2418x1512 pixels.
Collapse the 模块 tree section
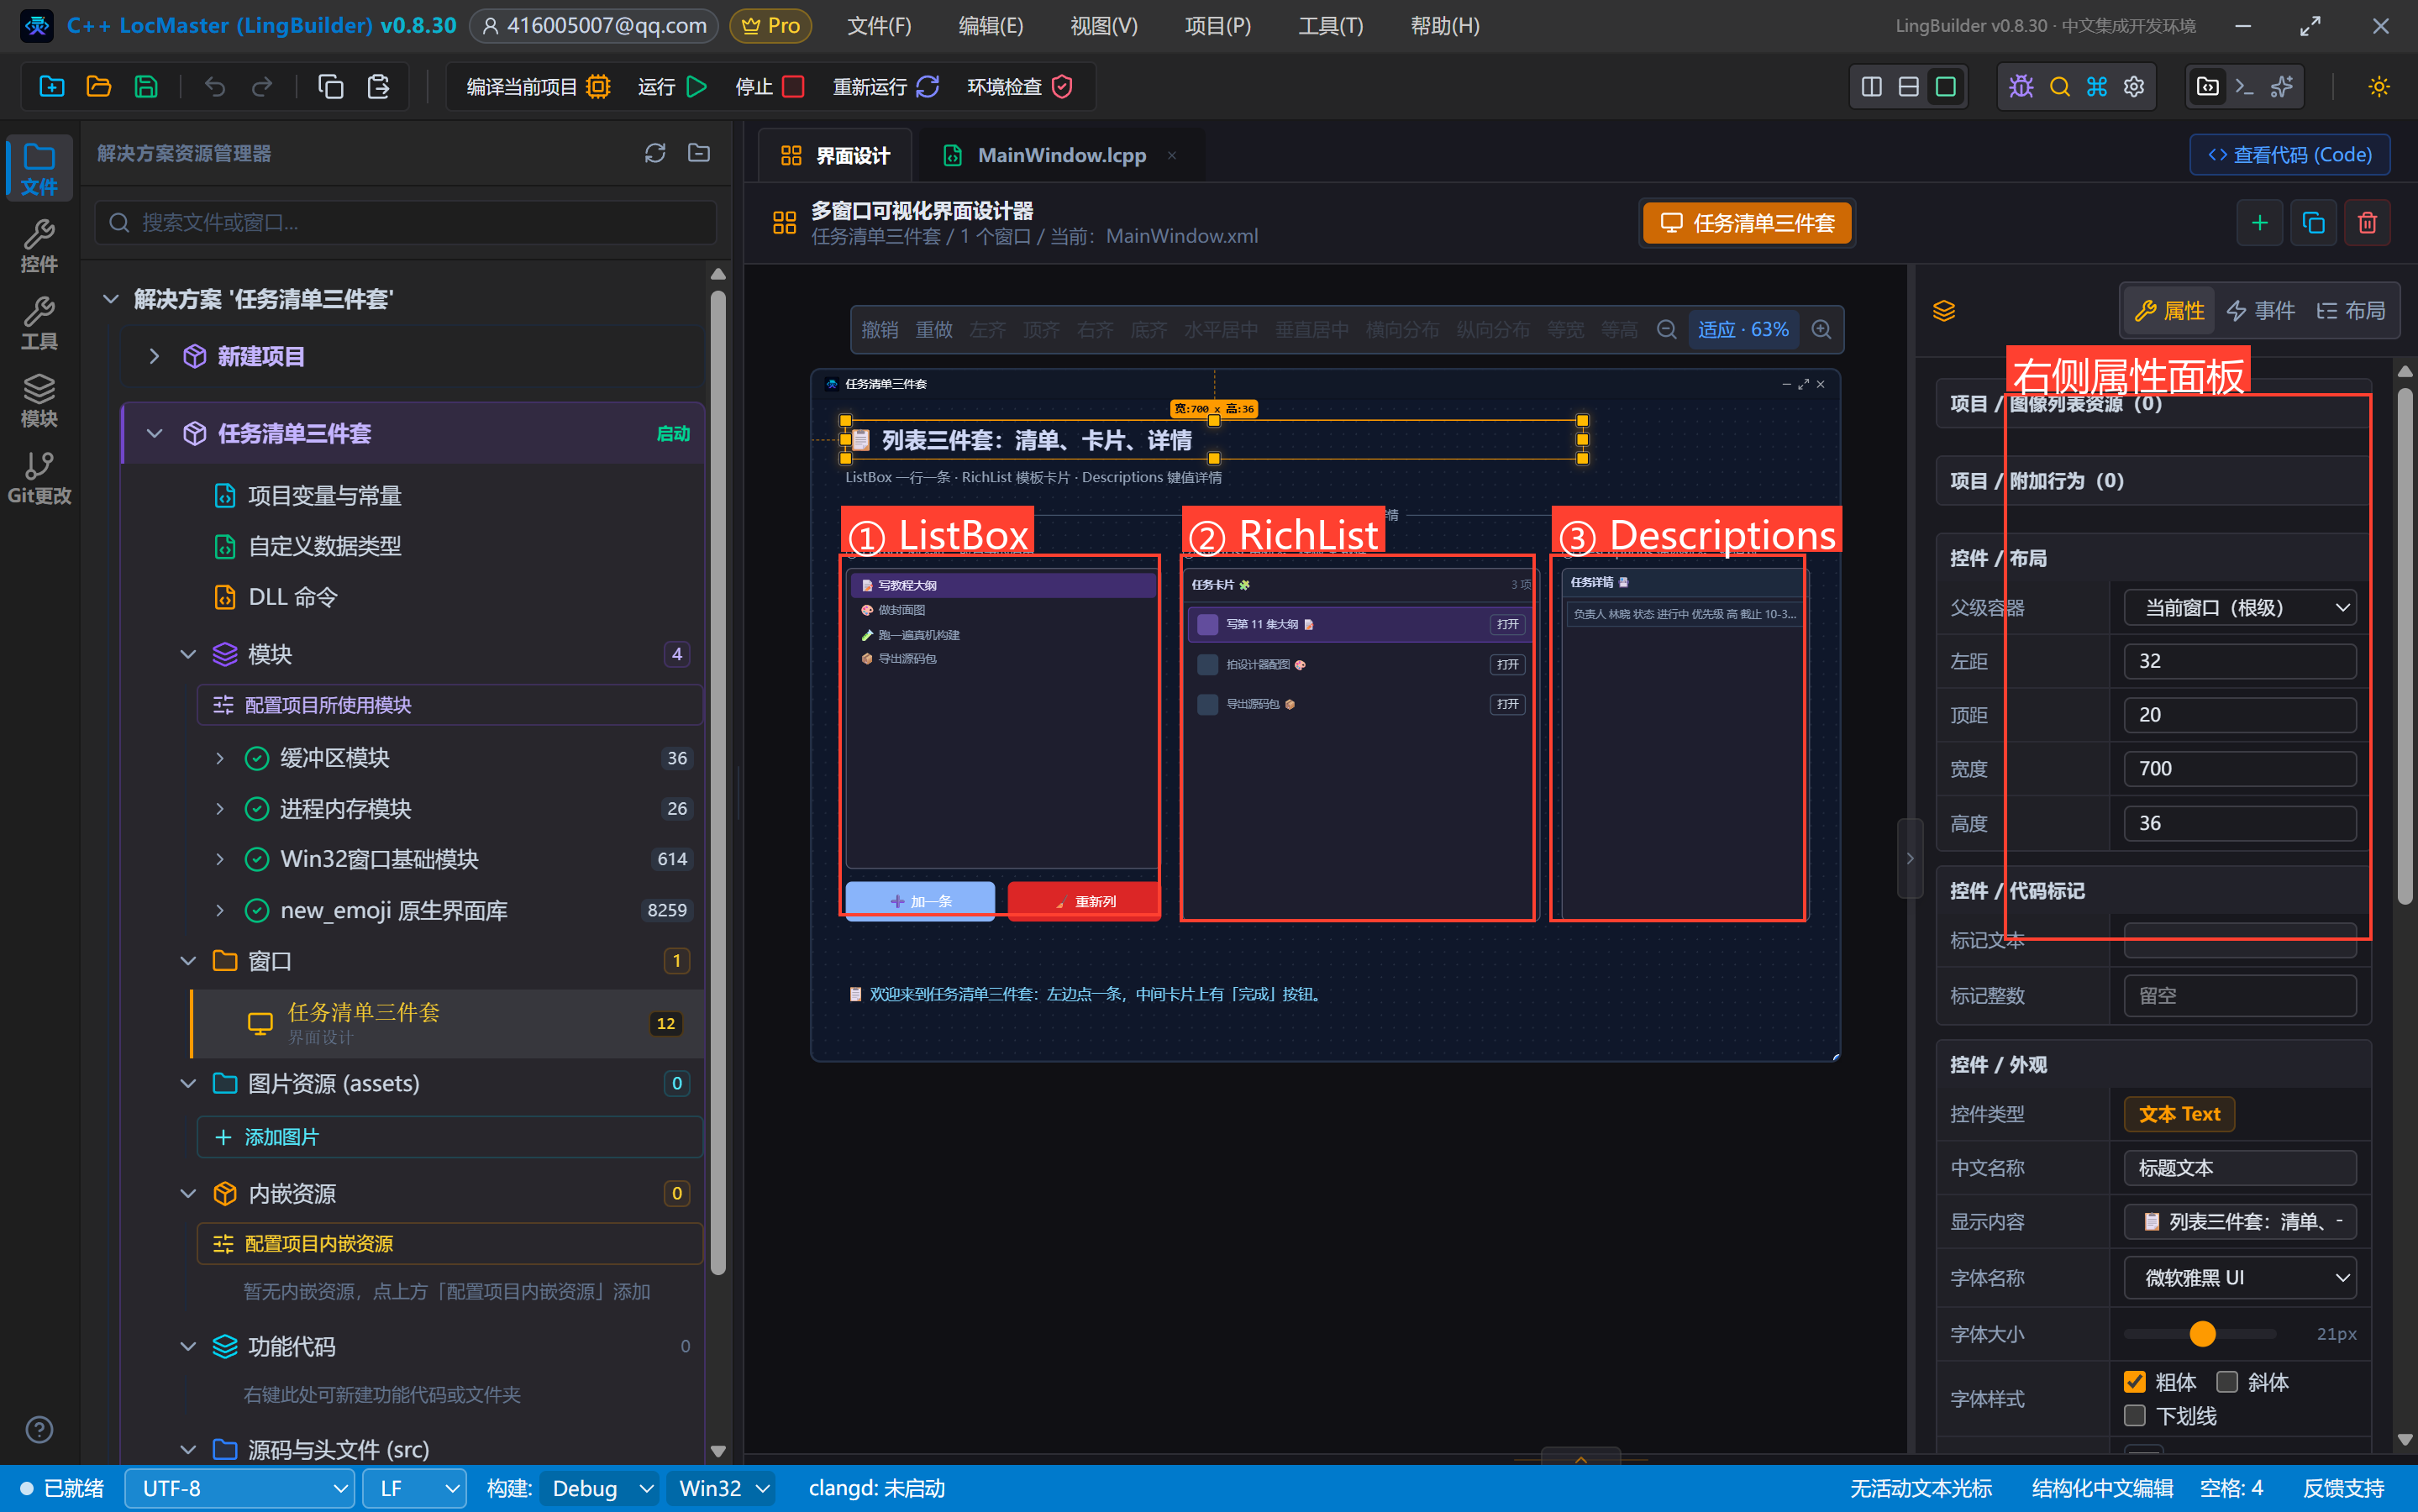pos(187,654)
